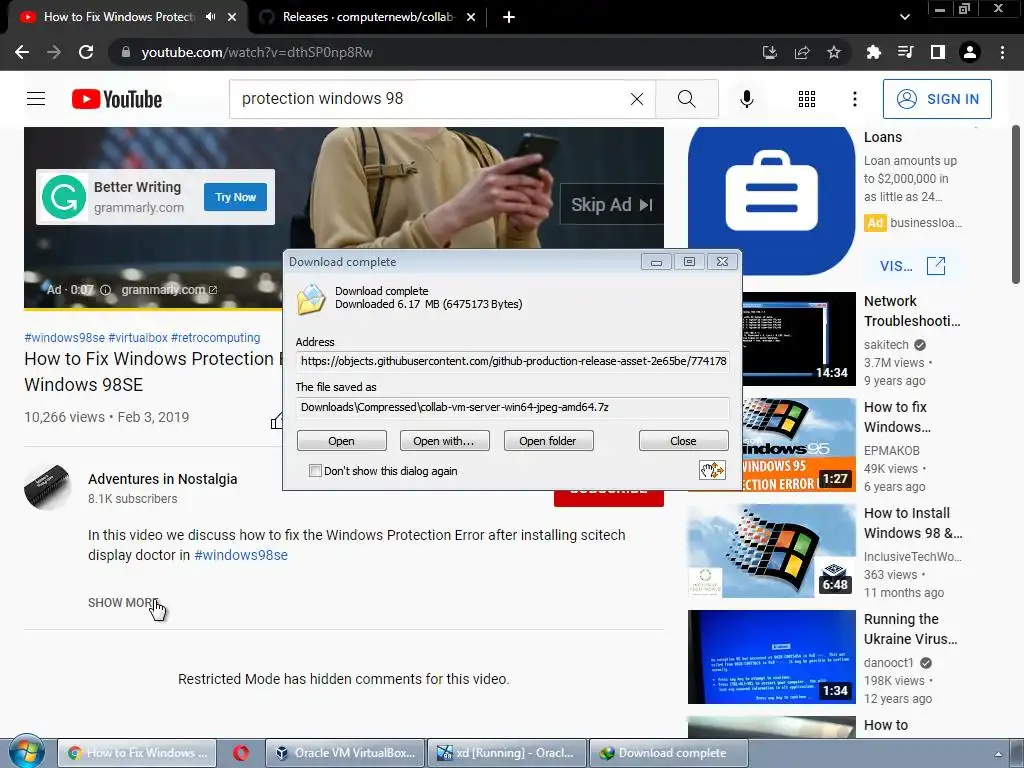The width and height of the screenshot is (1024, 768).
Task: Open the Chrome profile avatar
Action: coord(970,52)
